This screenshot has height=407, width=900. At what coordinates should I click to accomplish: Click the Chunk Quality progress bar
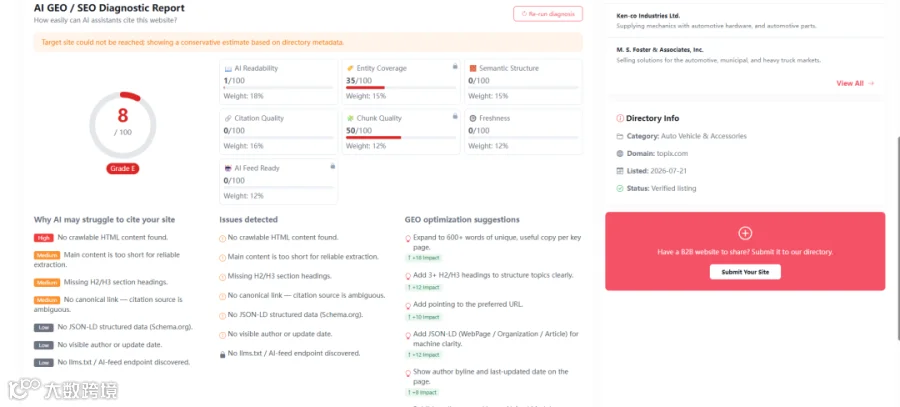pyautogui.click(x=401, y=137)
